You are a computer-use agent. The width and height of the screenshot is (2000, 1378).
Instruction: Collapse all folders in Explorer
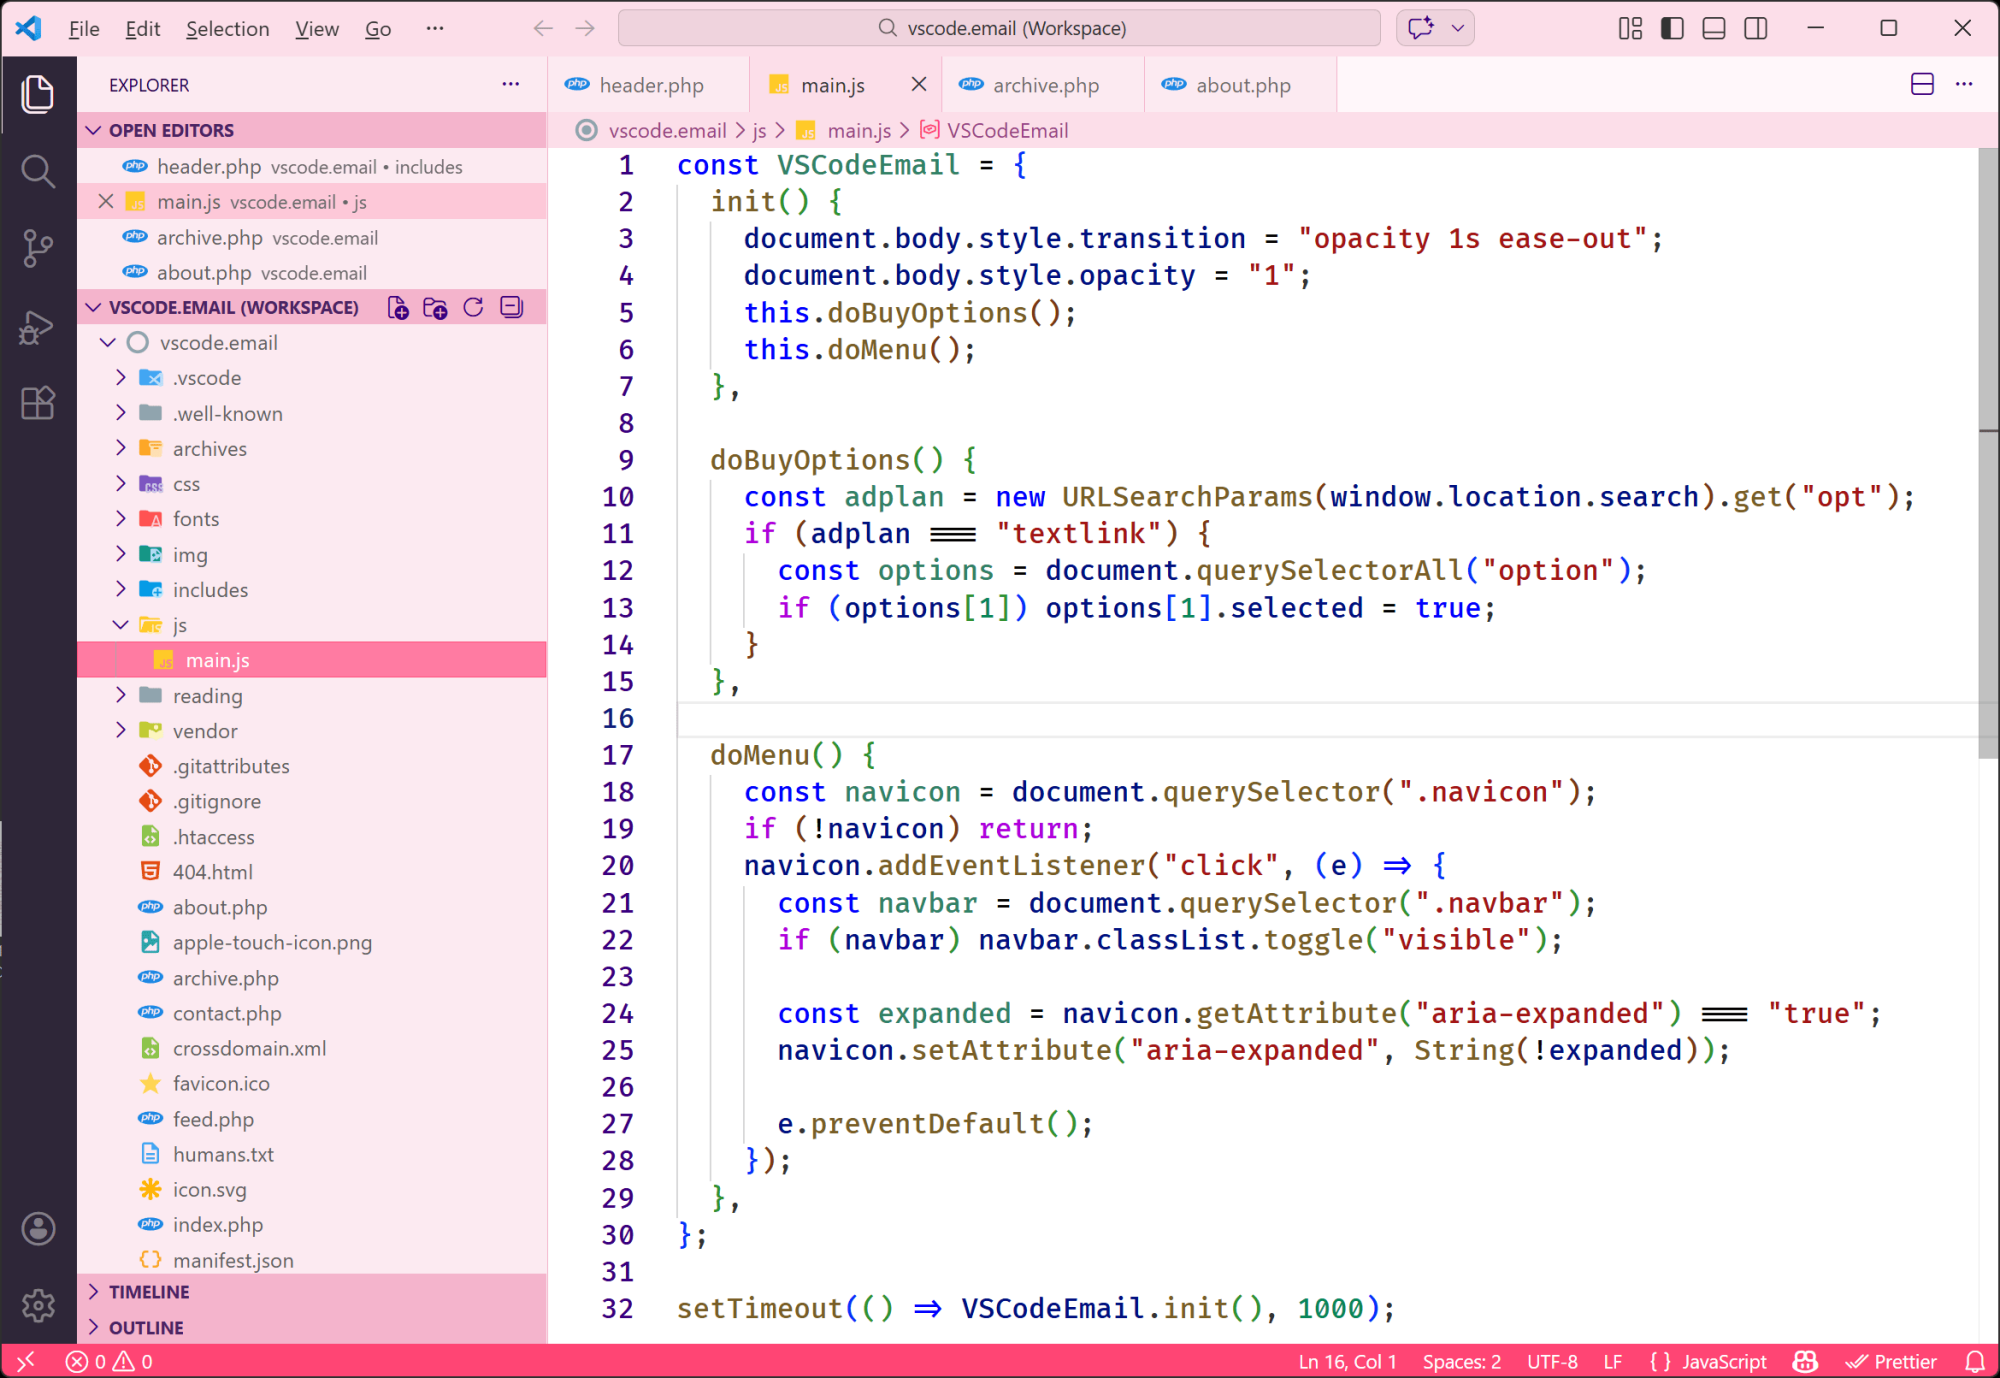click(x=511, y=307)
